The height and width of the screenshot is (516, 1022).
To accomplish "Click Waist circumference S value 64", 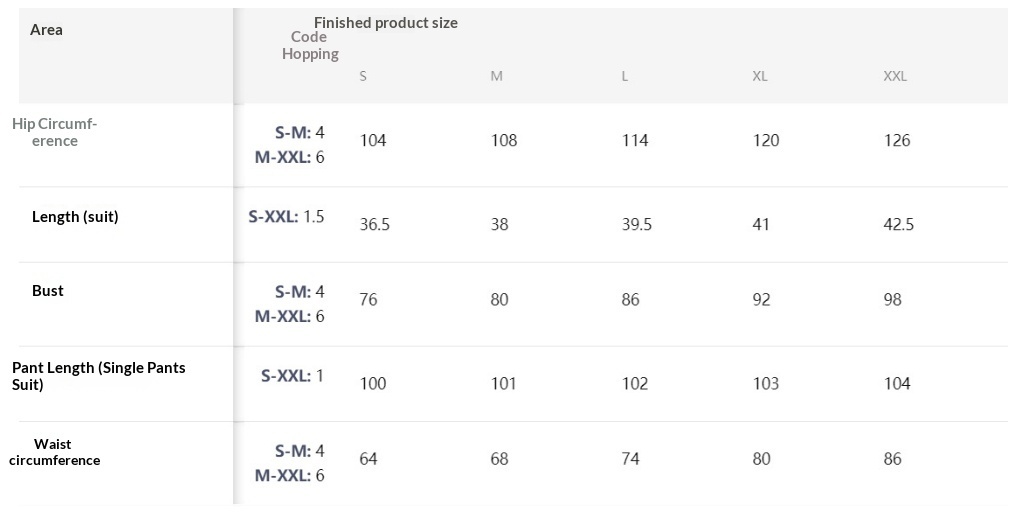I will pyautogui.click(x=369, y=458).
